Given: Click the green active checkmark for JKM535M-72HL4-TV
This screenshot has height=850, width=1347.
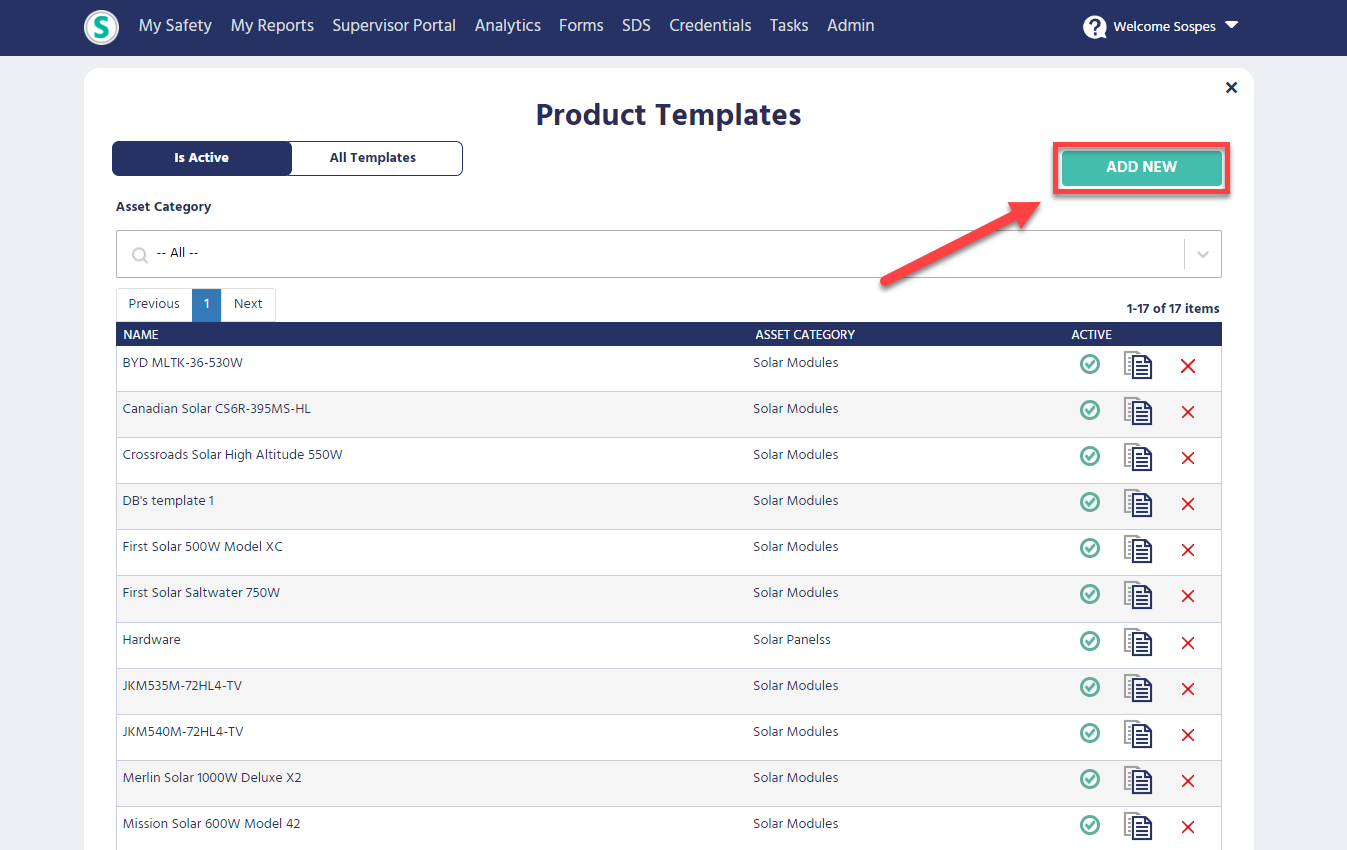Looking at the screenshot, I should click(1090, 687).
